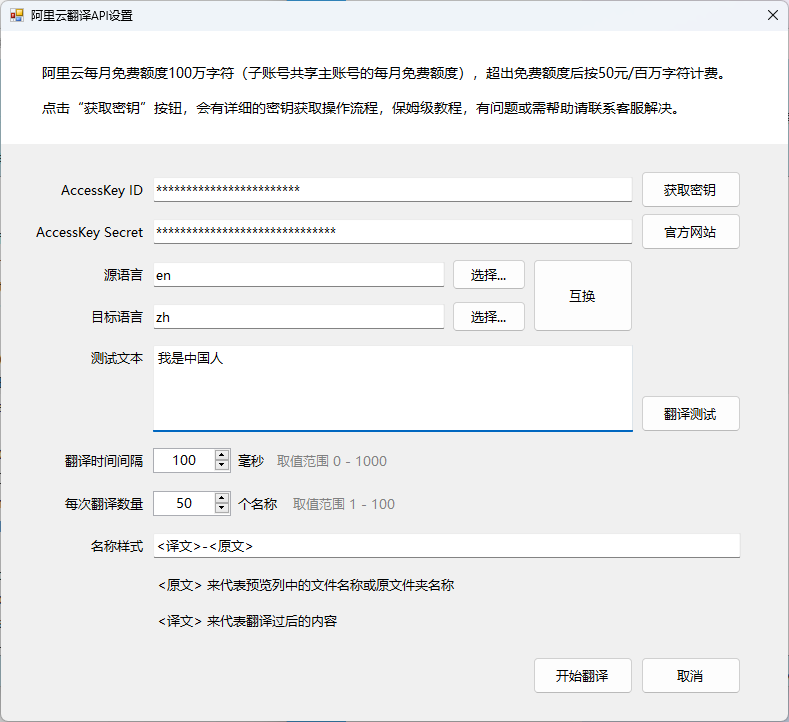
Task: Click the 阿里云每月免费额度 description line
Action: (x=385, y=73)
